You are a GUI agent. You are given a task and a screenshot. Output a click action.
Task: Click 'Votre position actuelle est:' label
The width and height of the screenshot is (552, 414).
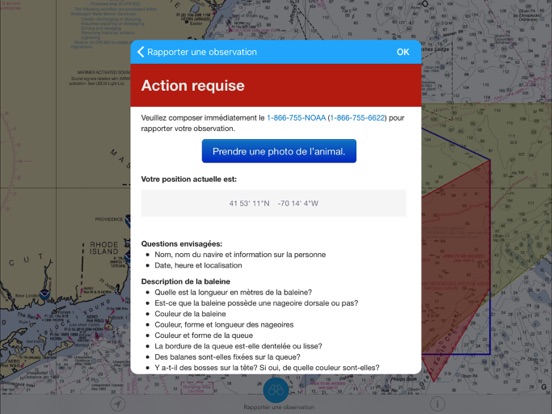coord(189,179)
